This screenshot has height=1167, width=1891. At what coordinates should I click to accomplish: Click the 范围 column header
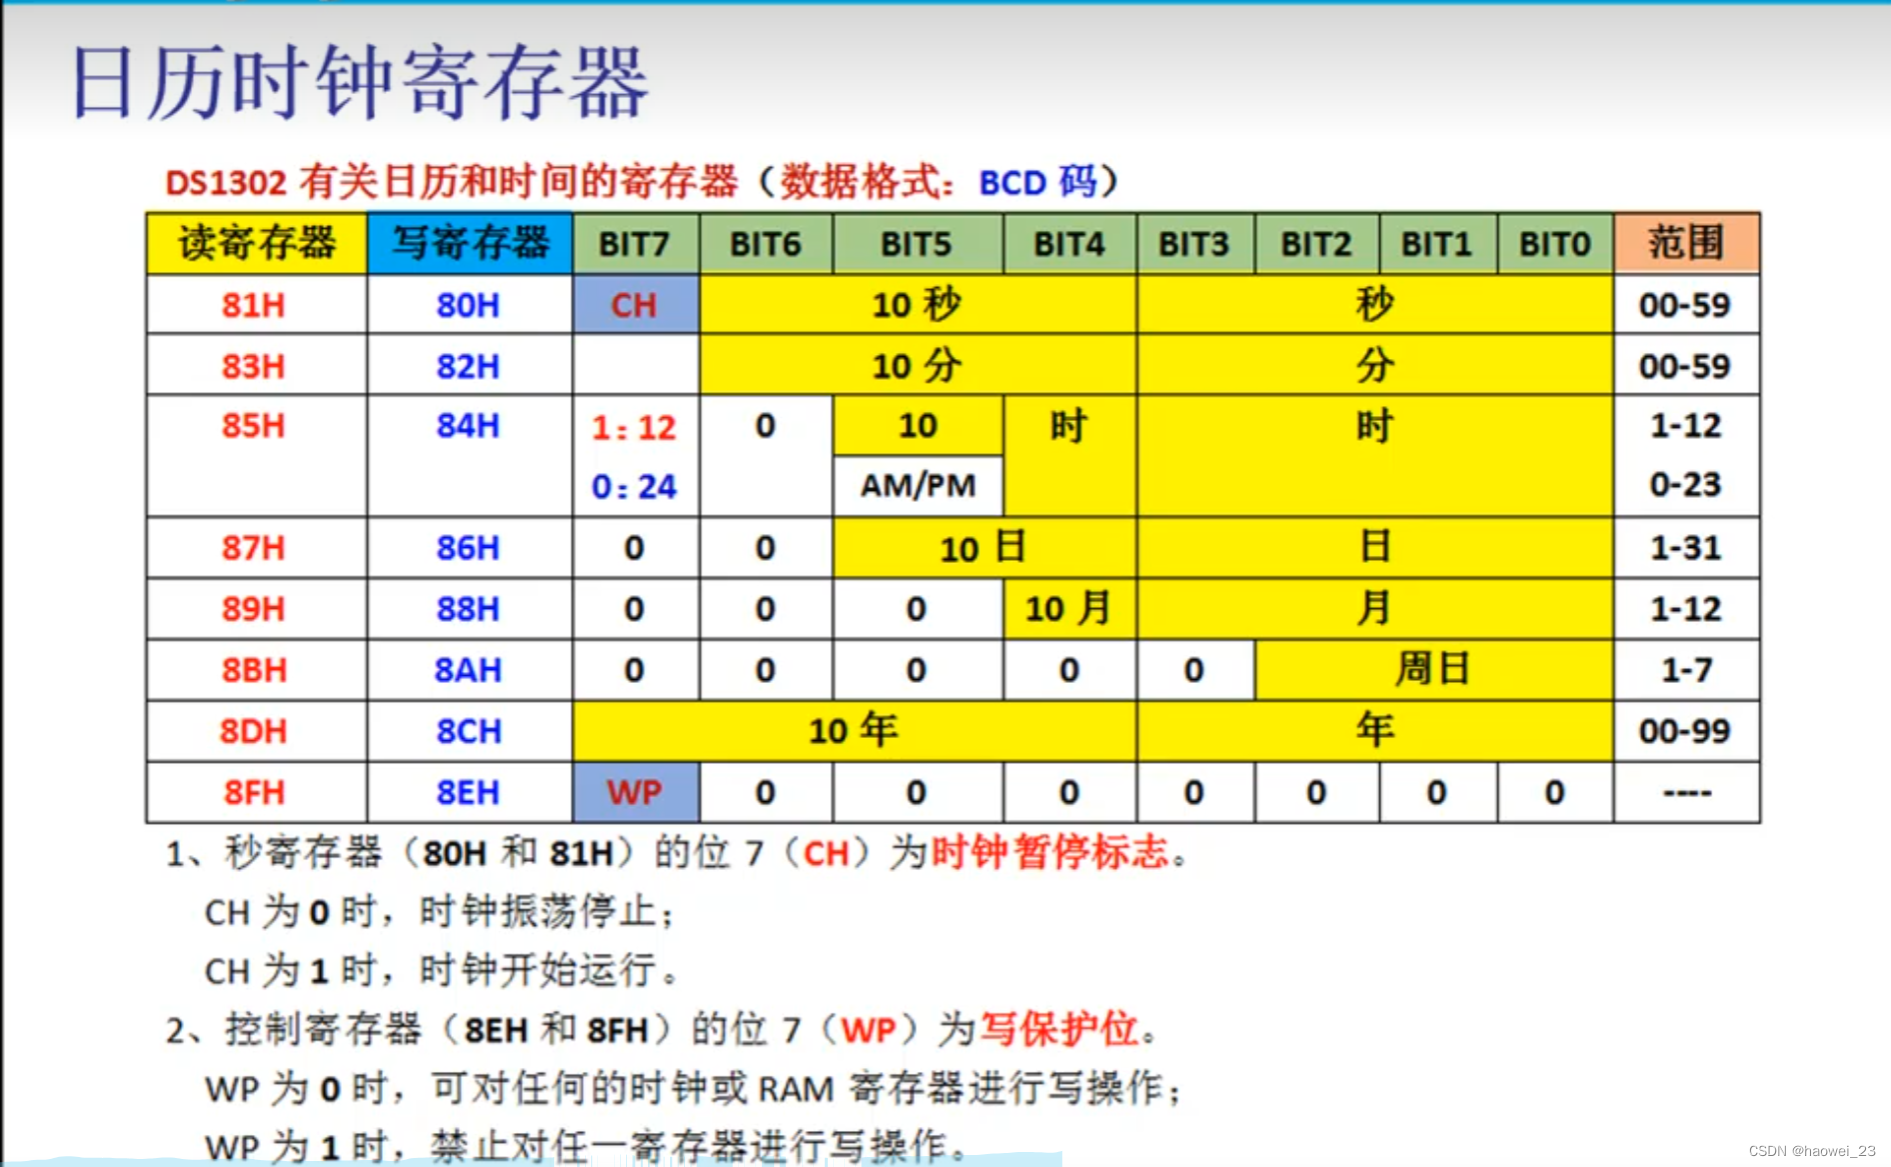pos(1687,243)
